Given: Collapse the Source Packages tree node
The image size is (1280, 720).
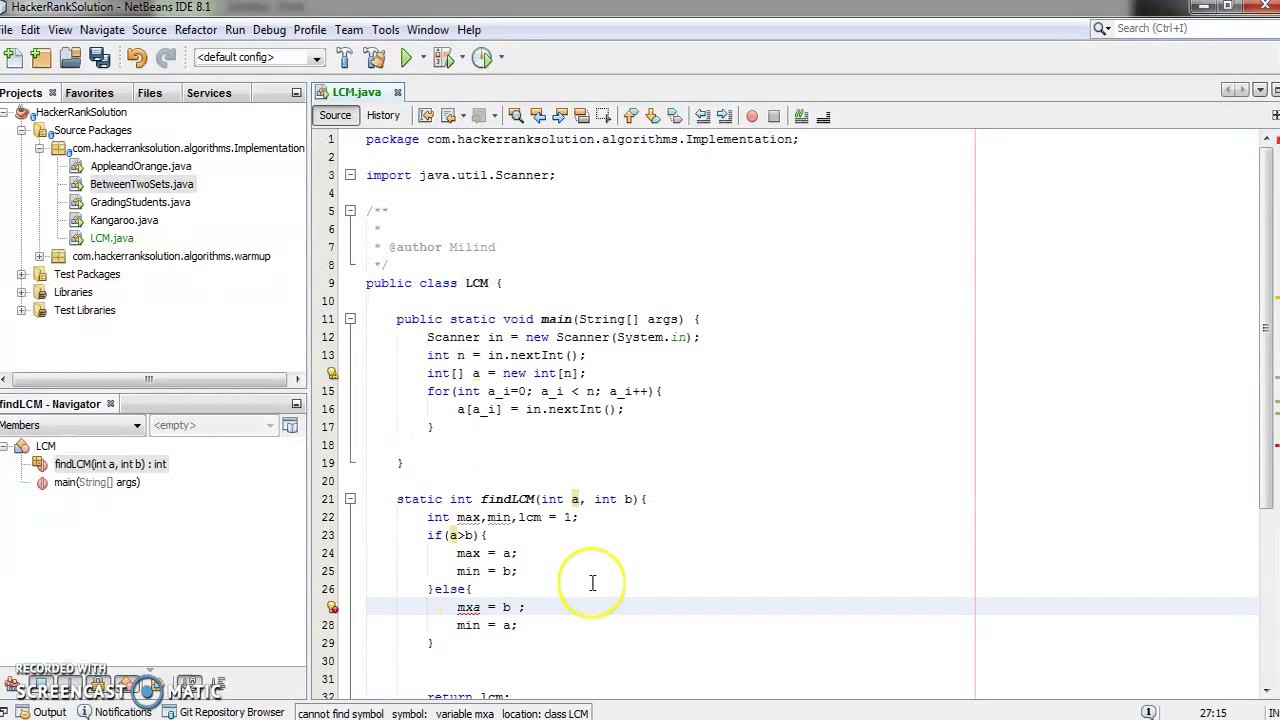Looking at the screenshot, I should click(21, 130).
